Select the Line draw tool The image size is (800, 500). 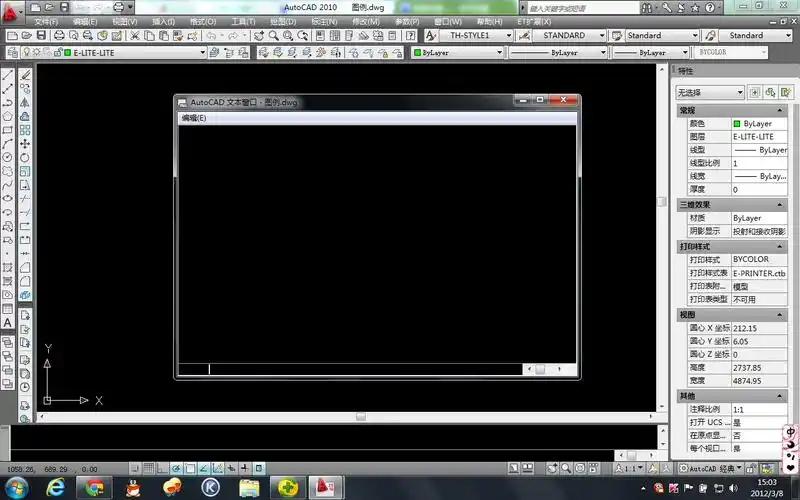click(x=8, y=75)
